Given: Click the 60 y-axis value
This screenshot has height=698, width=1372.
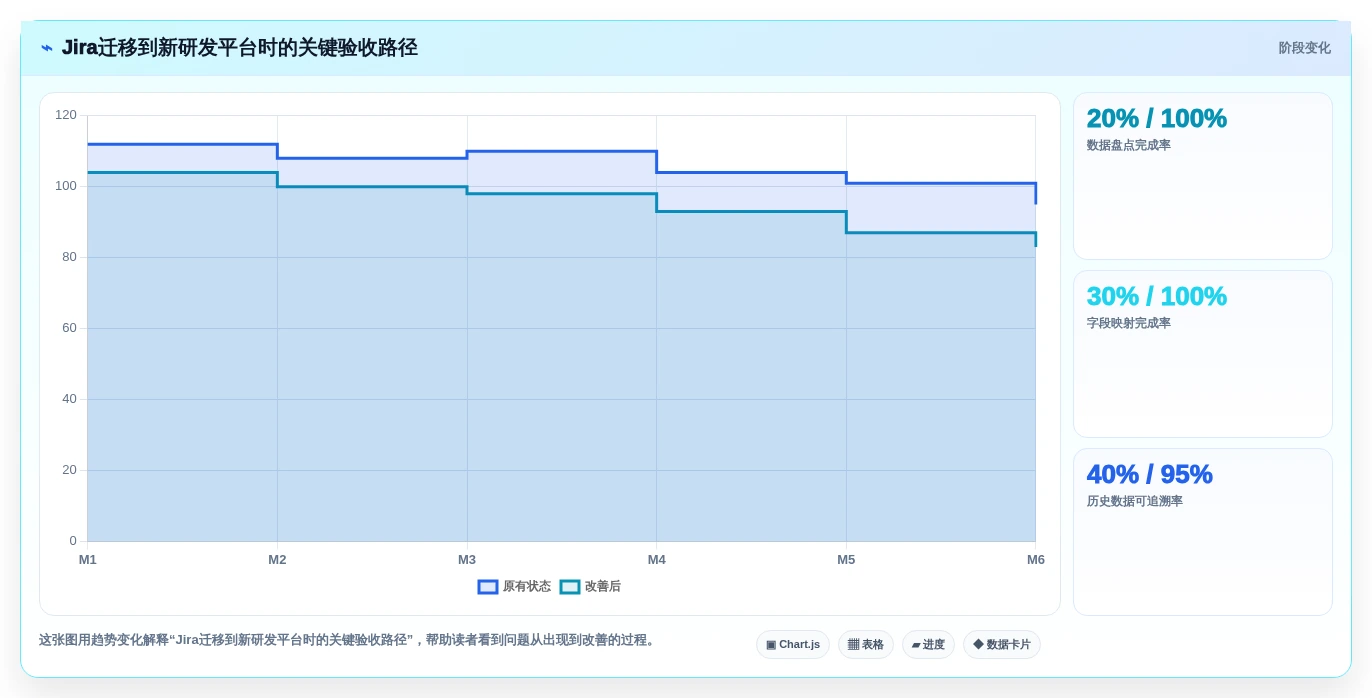Looking at the screenshot, I should pyautogui.click(x=69, y=328).
